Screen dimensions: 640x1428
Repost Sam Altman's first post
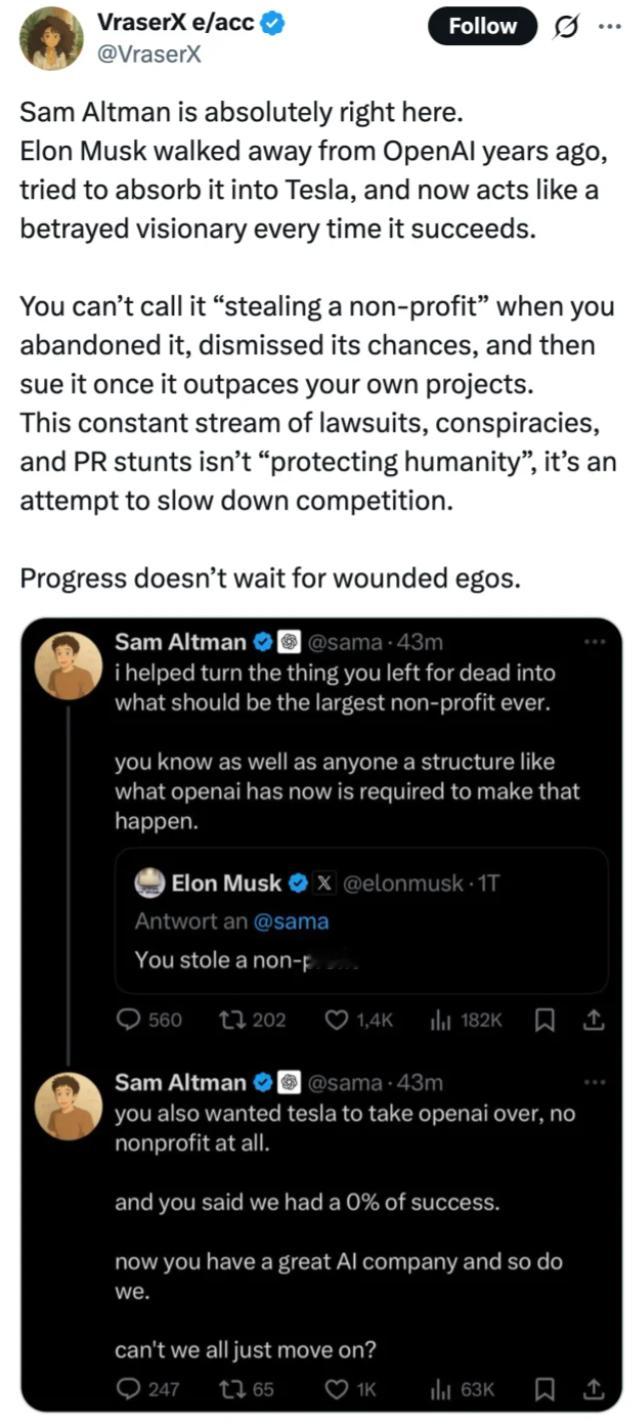tap(233, 1021)
